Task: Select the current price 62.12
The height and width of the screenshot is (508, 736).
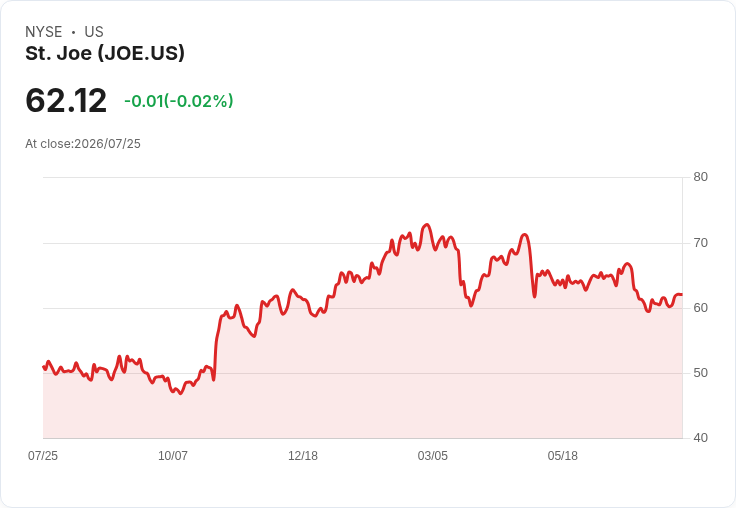Action: (66, 100)
